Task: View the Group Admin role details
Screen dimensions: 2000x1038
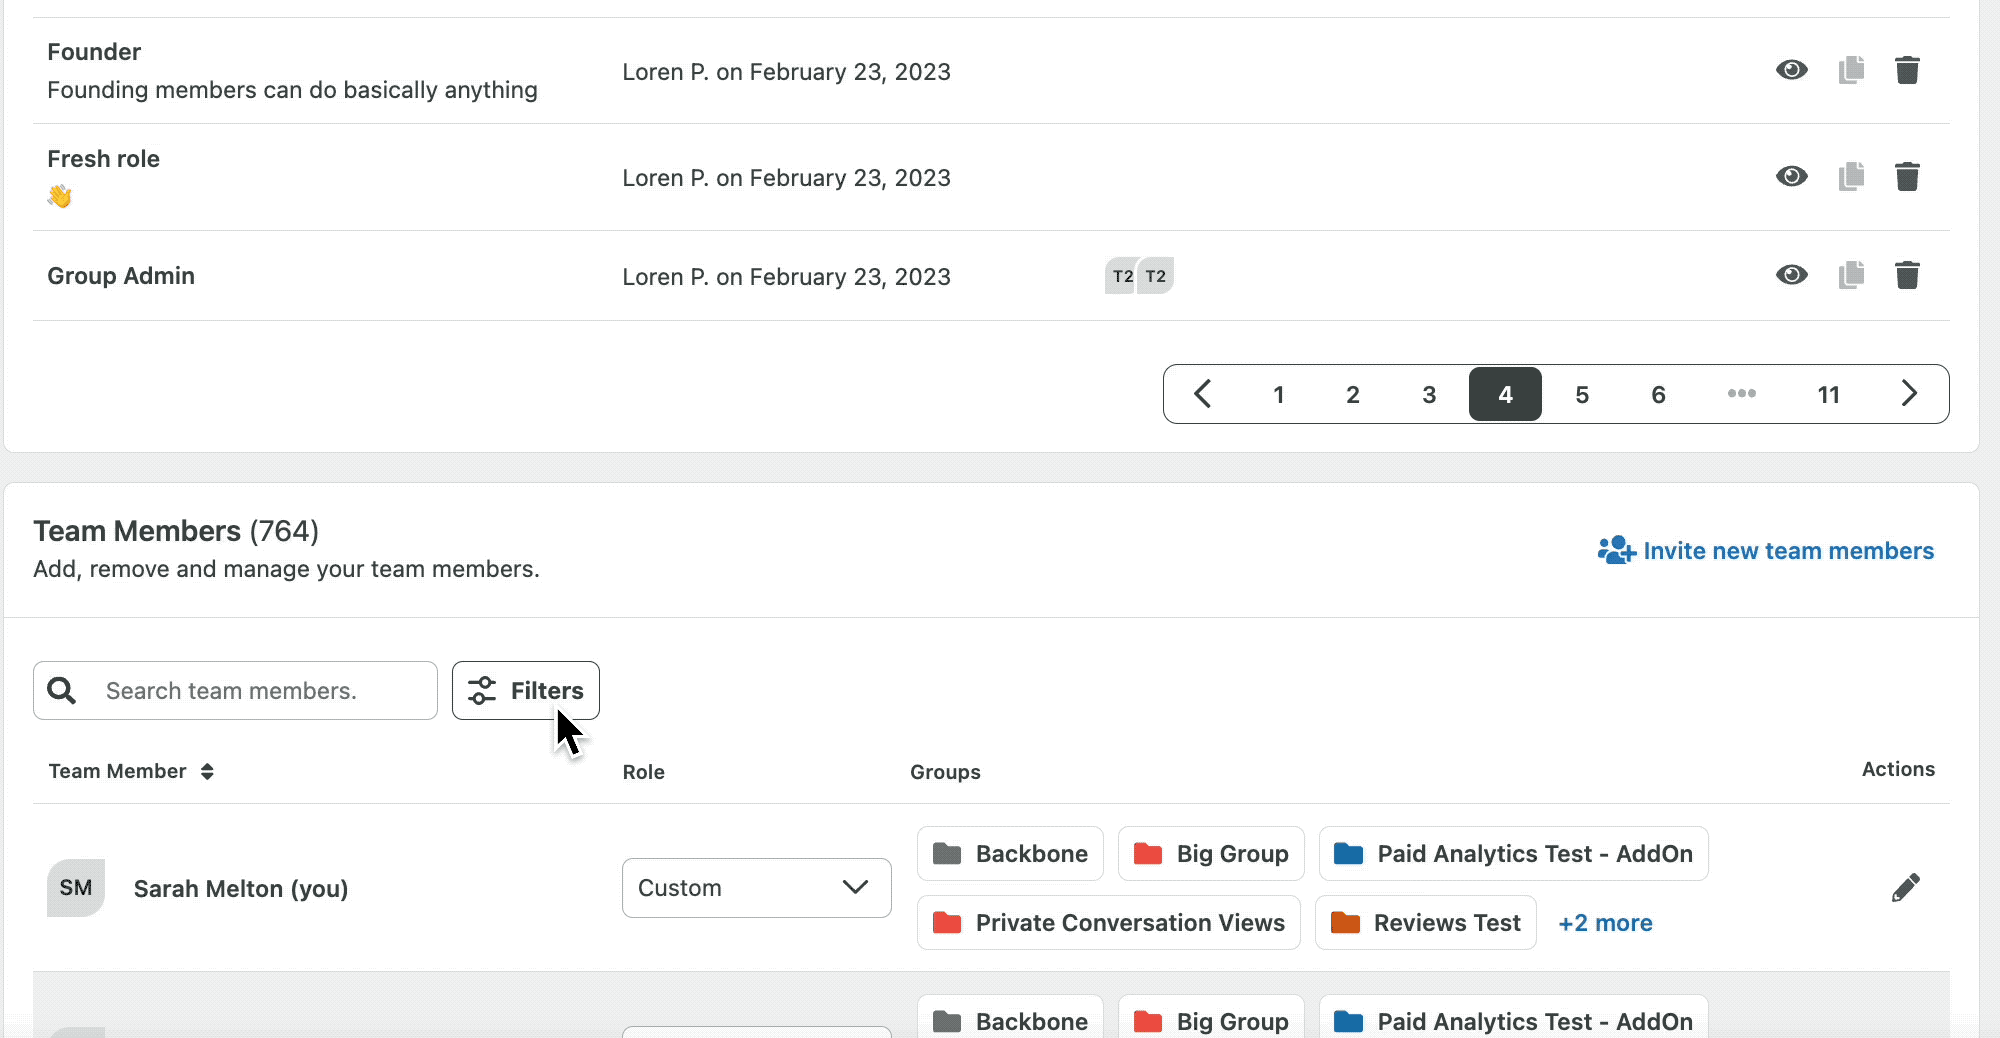Action: point(1791,275)
